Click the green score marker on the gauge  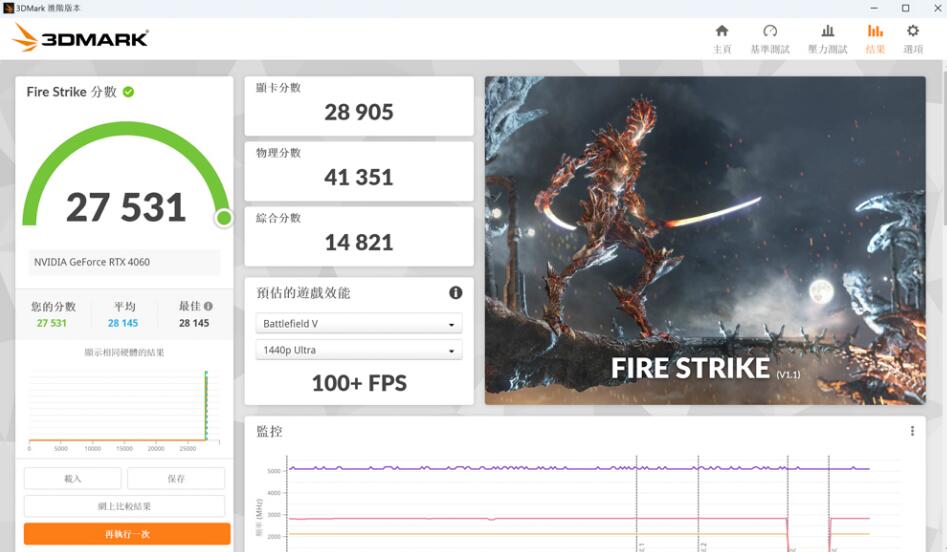[224, 217]
